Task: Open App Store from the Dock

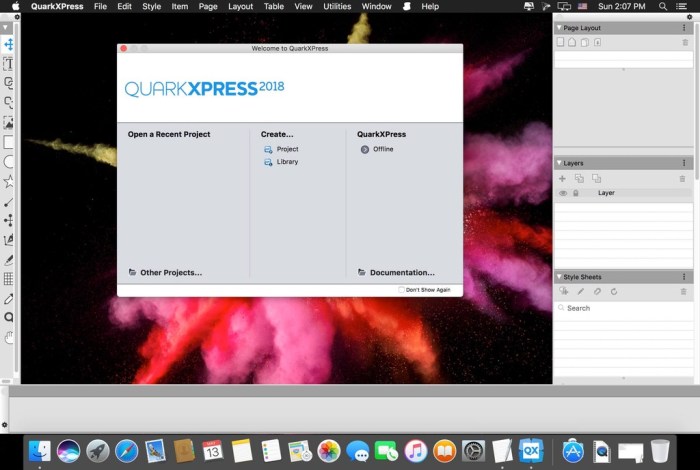Action: coord(573,451)
